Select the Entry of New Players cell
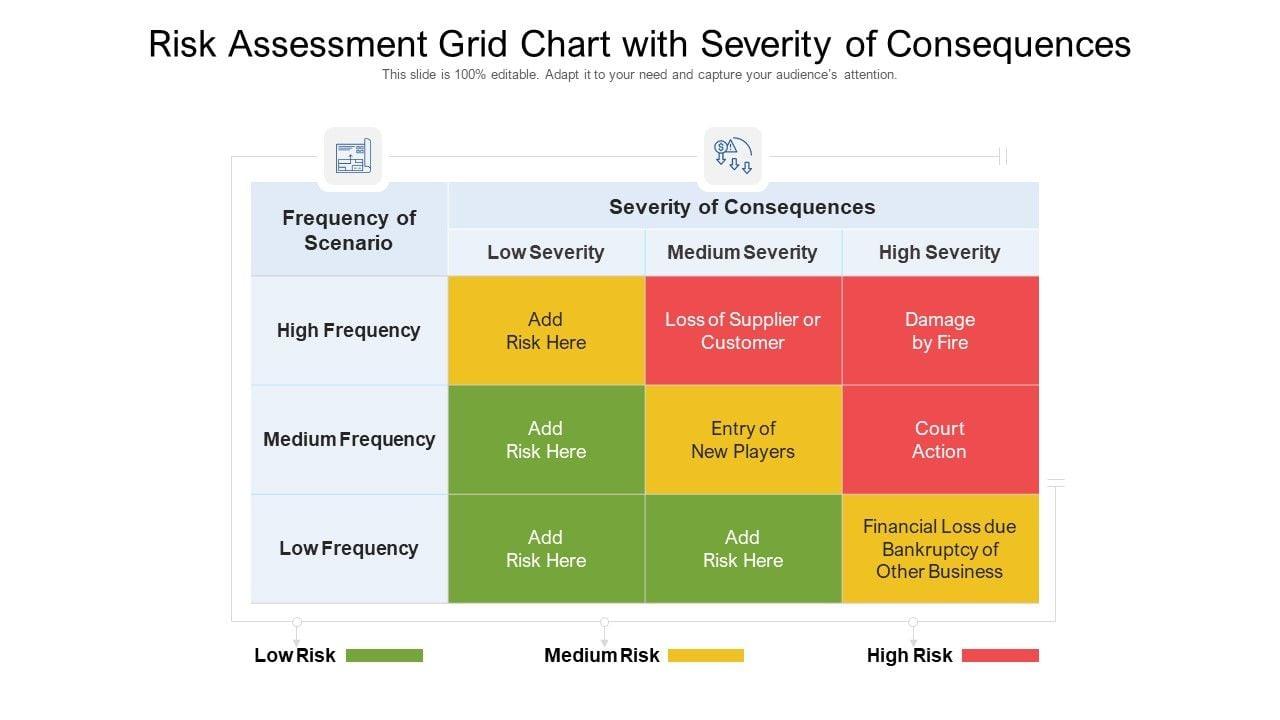Screen dimensions: 1280x720 743,440
